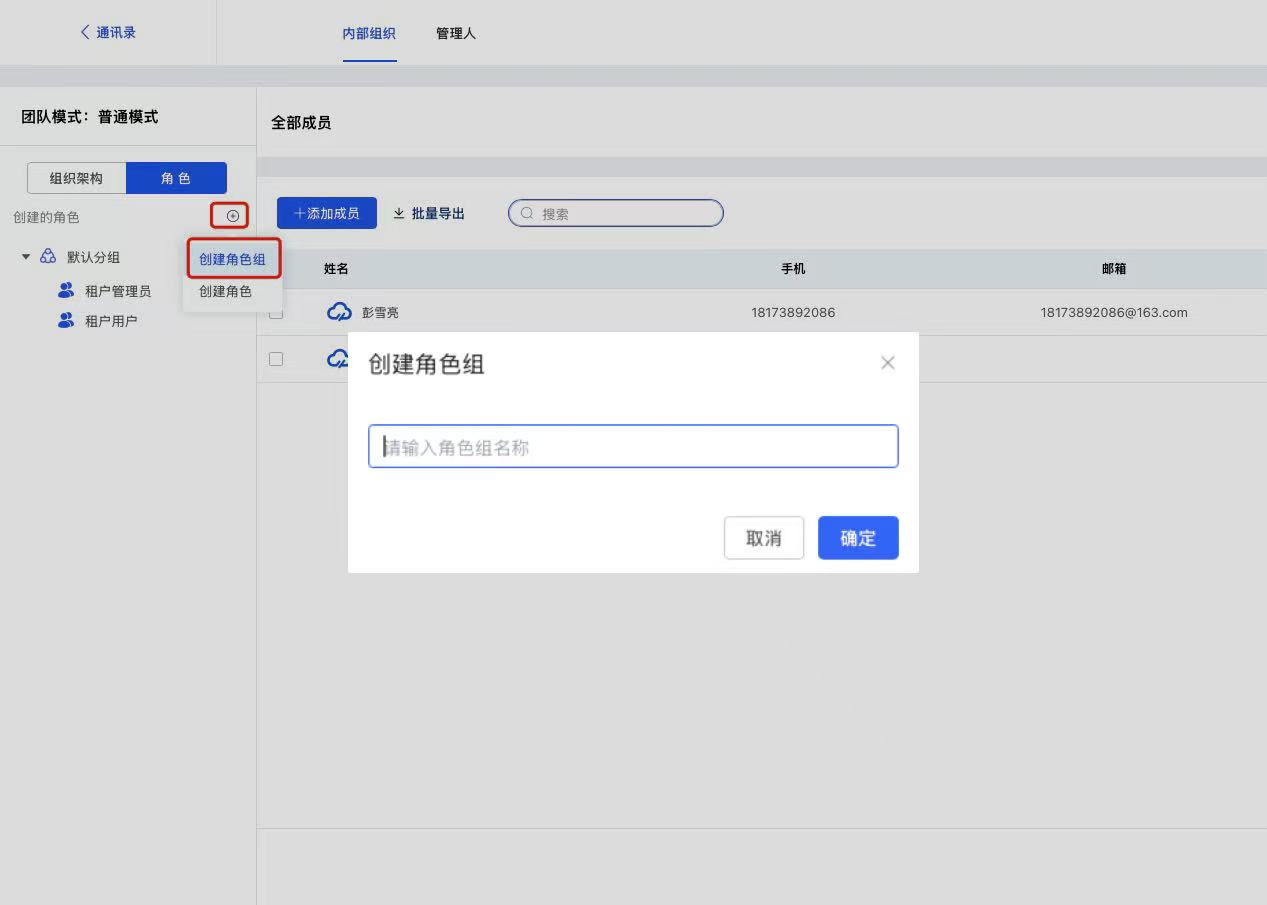The image size is (1267, 905).
Task: Select 创建角色 in the dropdown menu
Action: click(x=225, y=292)
